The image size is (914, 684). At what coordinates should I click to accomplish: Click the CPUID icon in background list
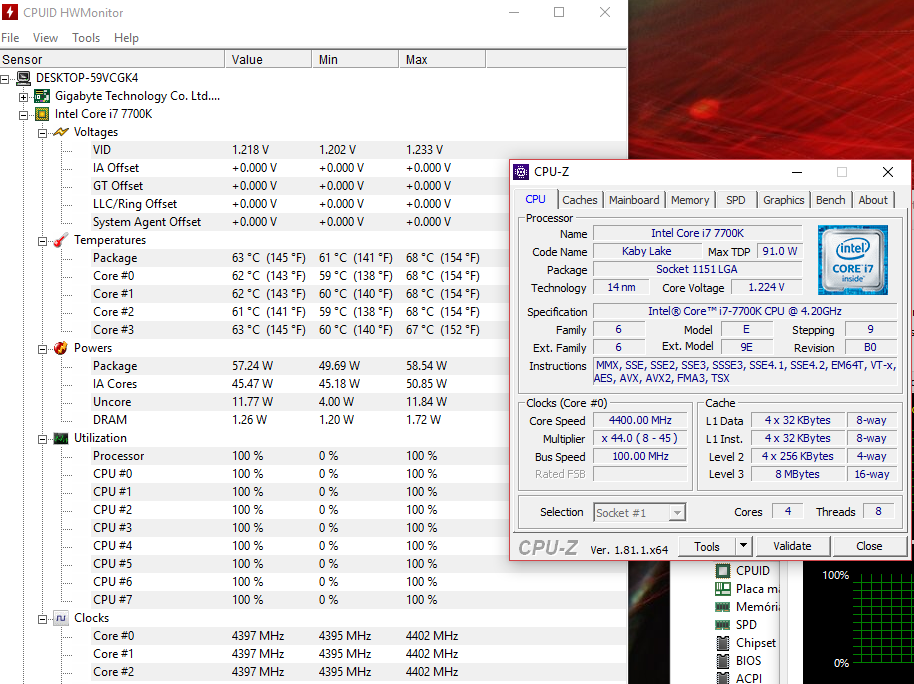point(722,570)
